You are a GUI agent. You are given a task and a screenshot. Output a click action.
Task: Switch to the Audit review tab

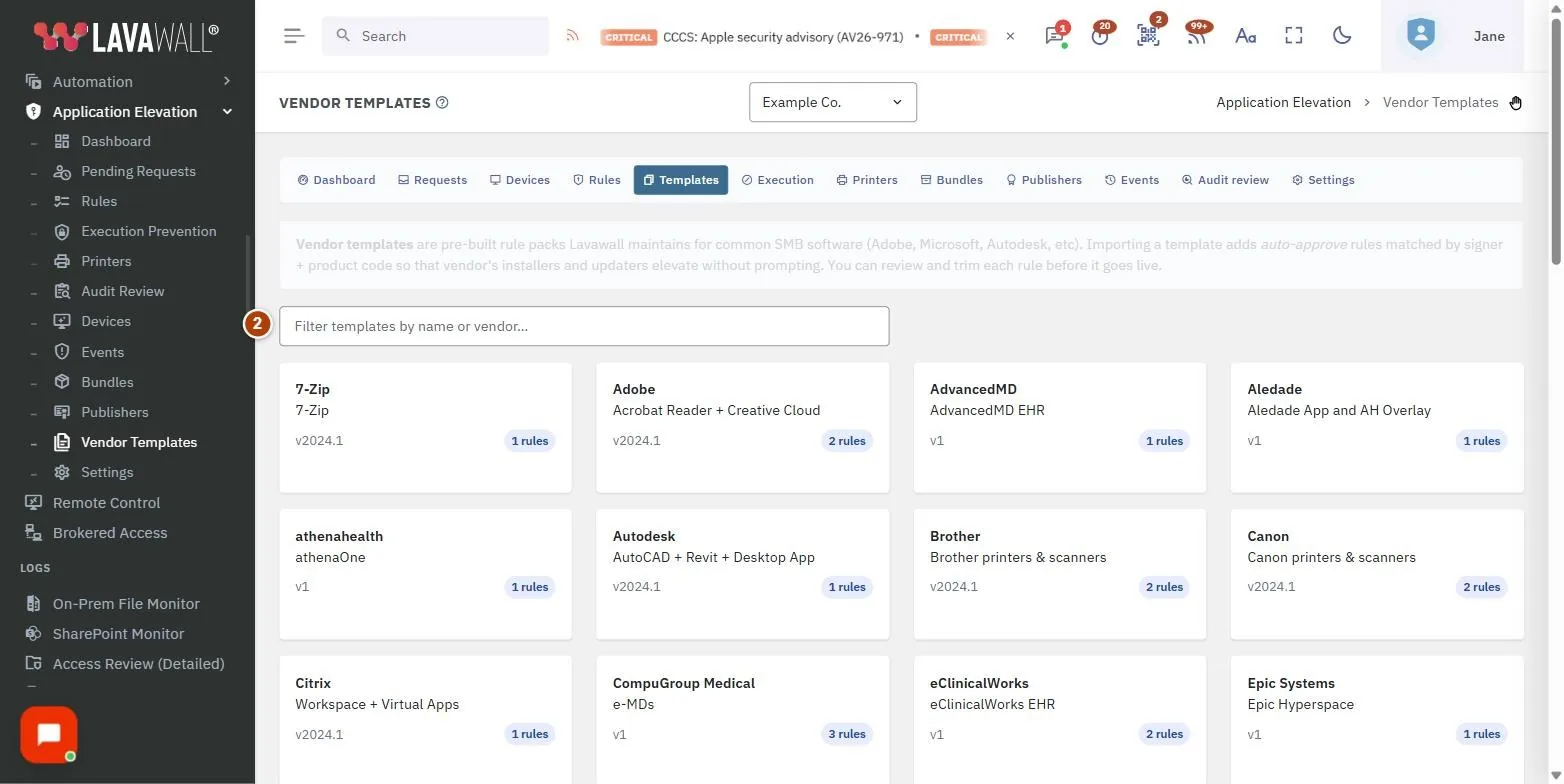point(1225,180)
